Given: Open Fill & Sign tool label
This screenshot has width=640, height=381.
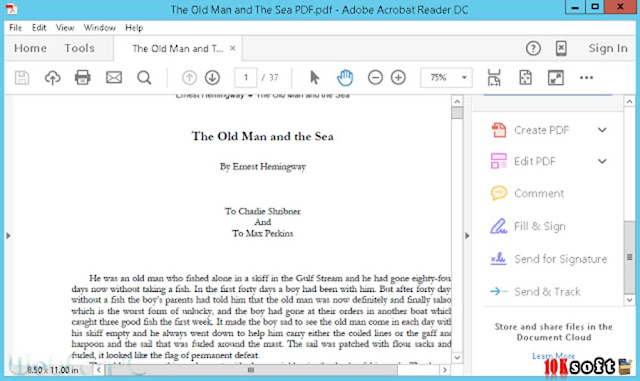Looking at the screenshot, I should (x=540, y=226).
